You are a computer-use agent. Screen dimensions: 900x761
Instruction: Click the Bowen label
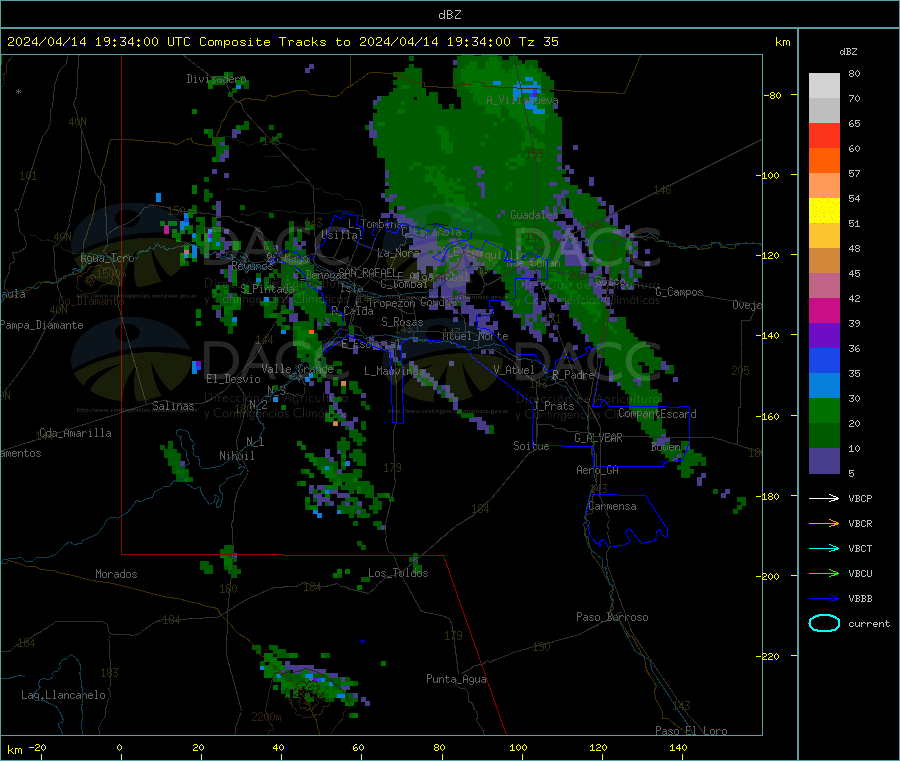tap(666, 446)
